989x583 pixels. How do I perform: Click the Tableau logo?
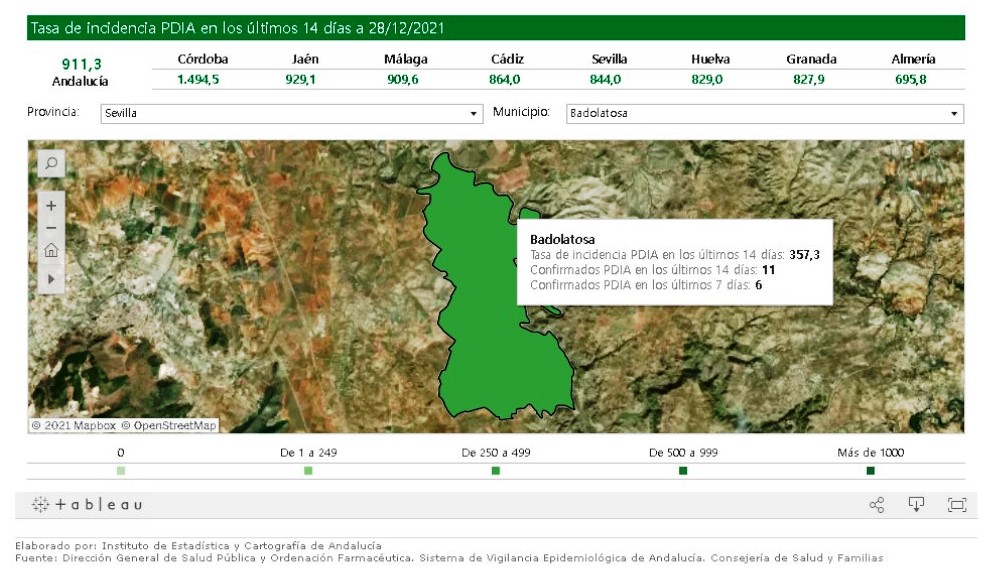[87, 505]
